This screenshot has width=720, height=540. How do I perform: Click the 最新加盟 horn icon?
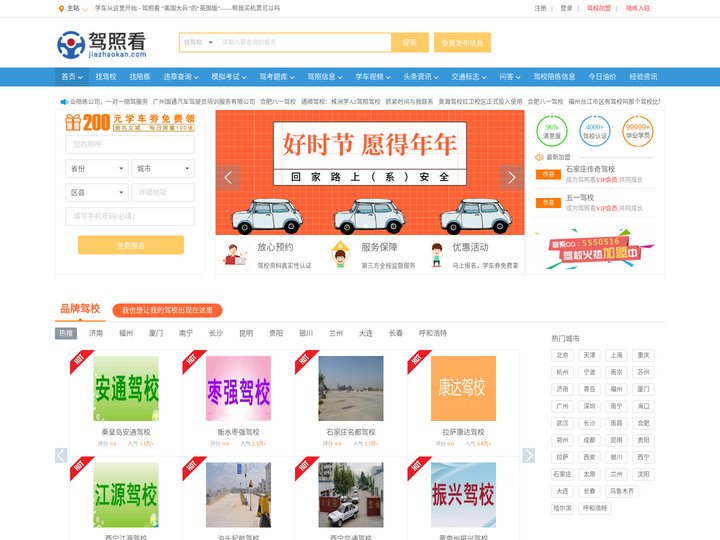pyautogui.click(x=539, y=157)
